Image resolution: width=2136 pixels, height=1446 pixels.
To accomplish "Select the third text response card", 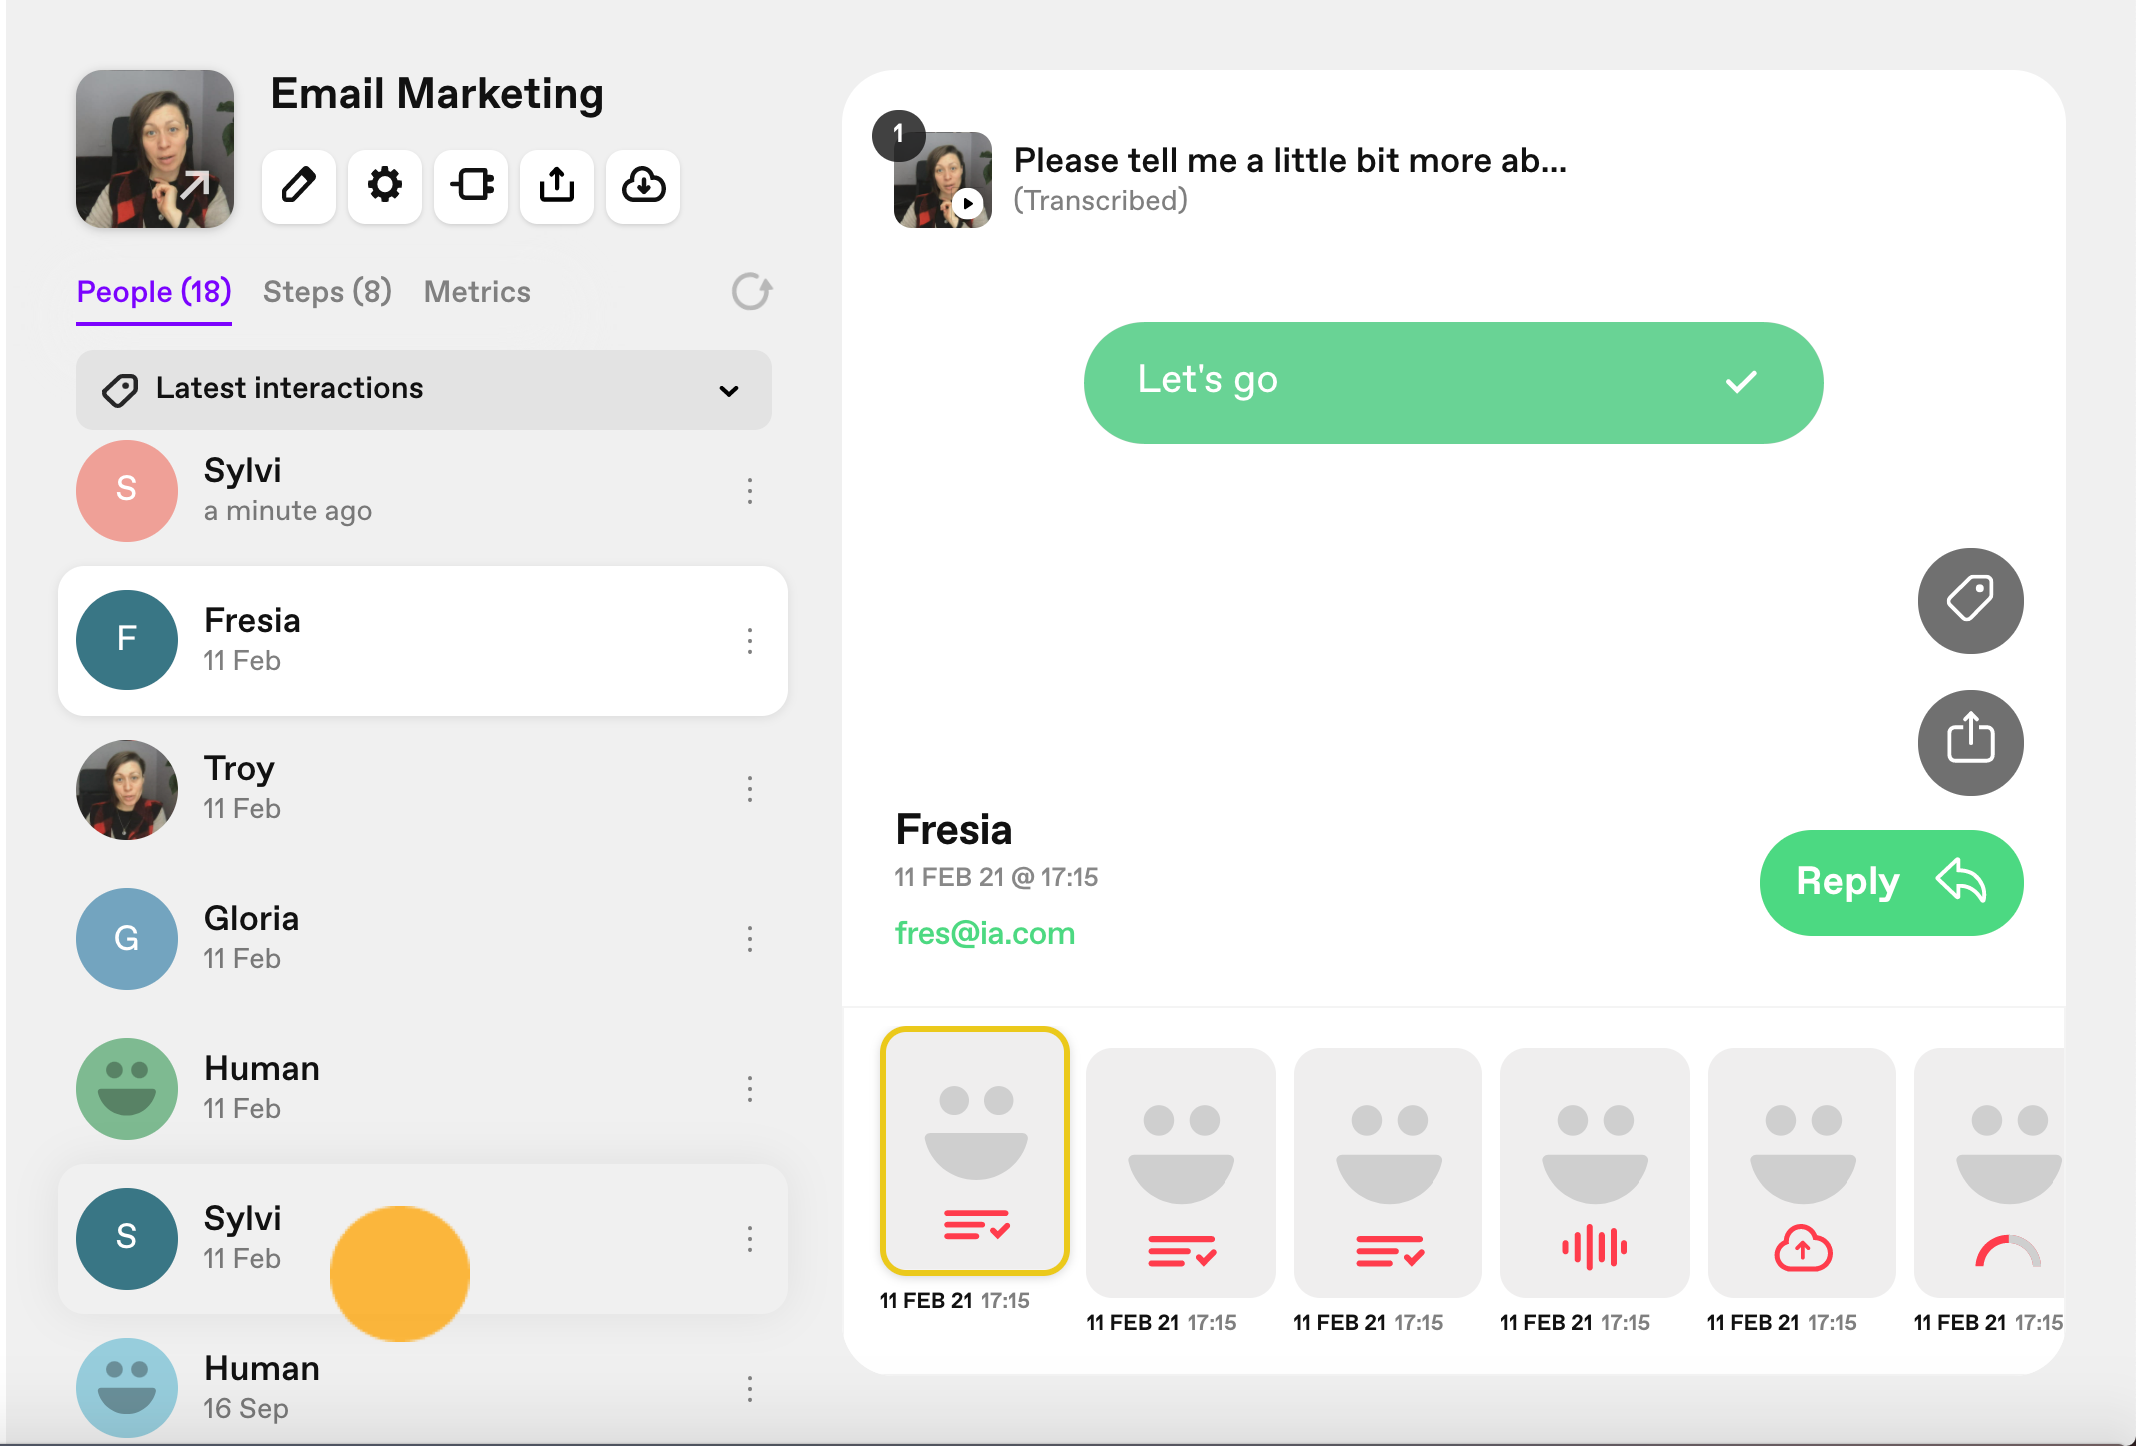I will 1388,1172.
